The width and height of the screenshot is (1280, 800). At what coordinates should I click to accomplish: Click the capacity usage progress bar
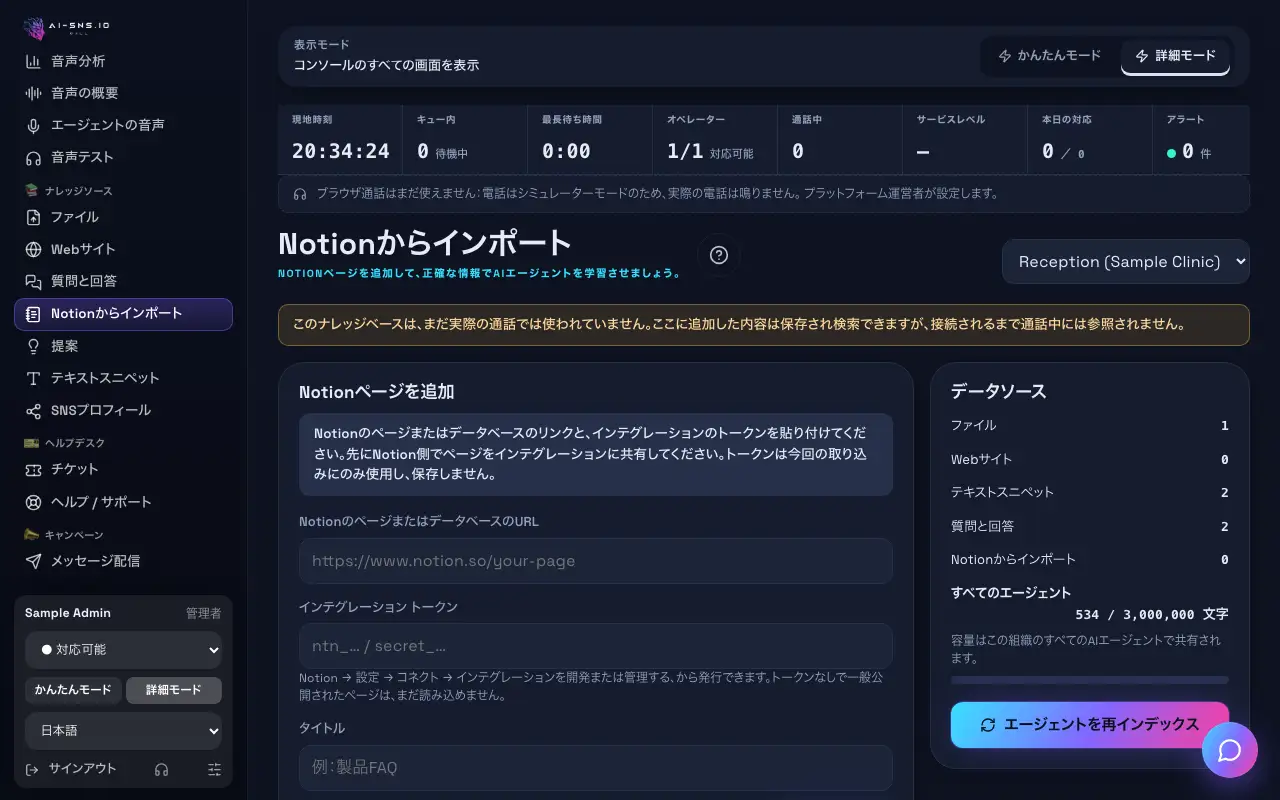(x=1090, y=680)
